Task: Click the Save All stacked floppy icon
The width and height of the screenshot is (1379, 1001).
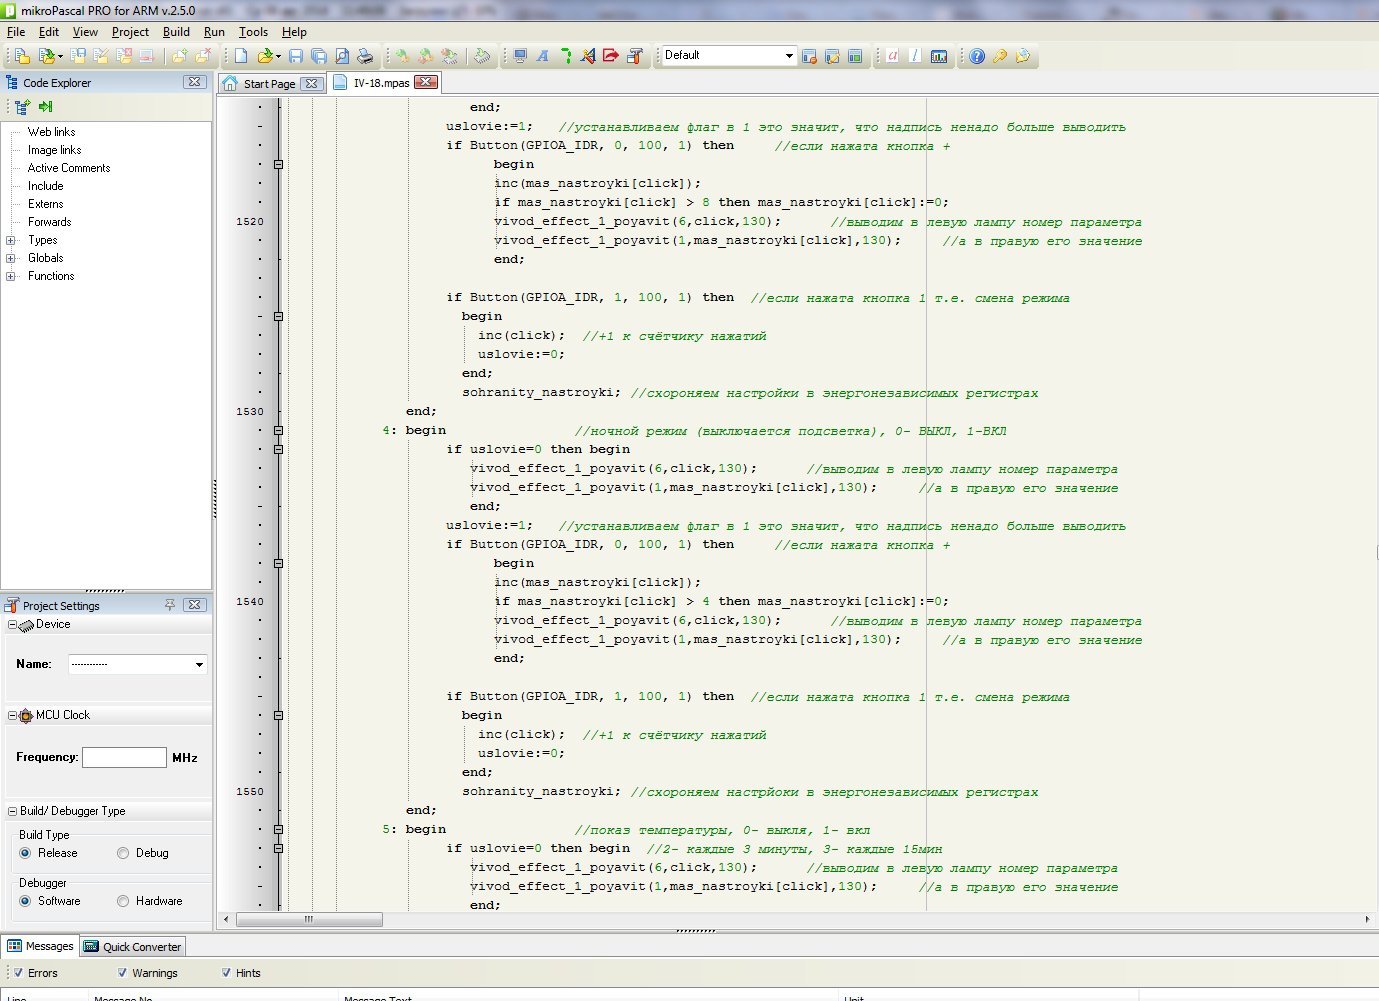Action: tap(319, 56)
